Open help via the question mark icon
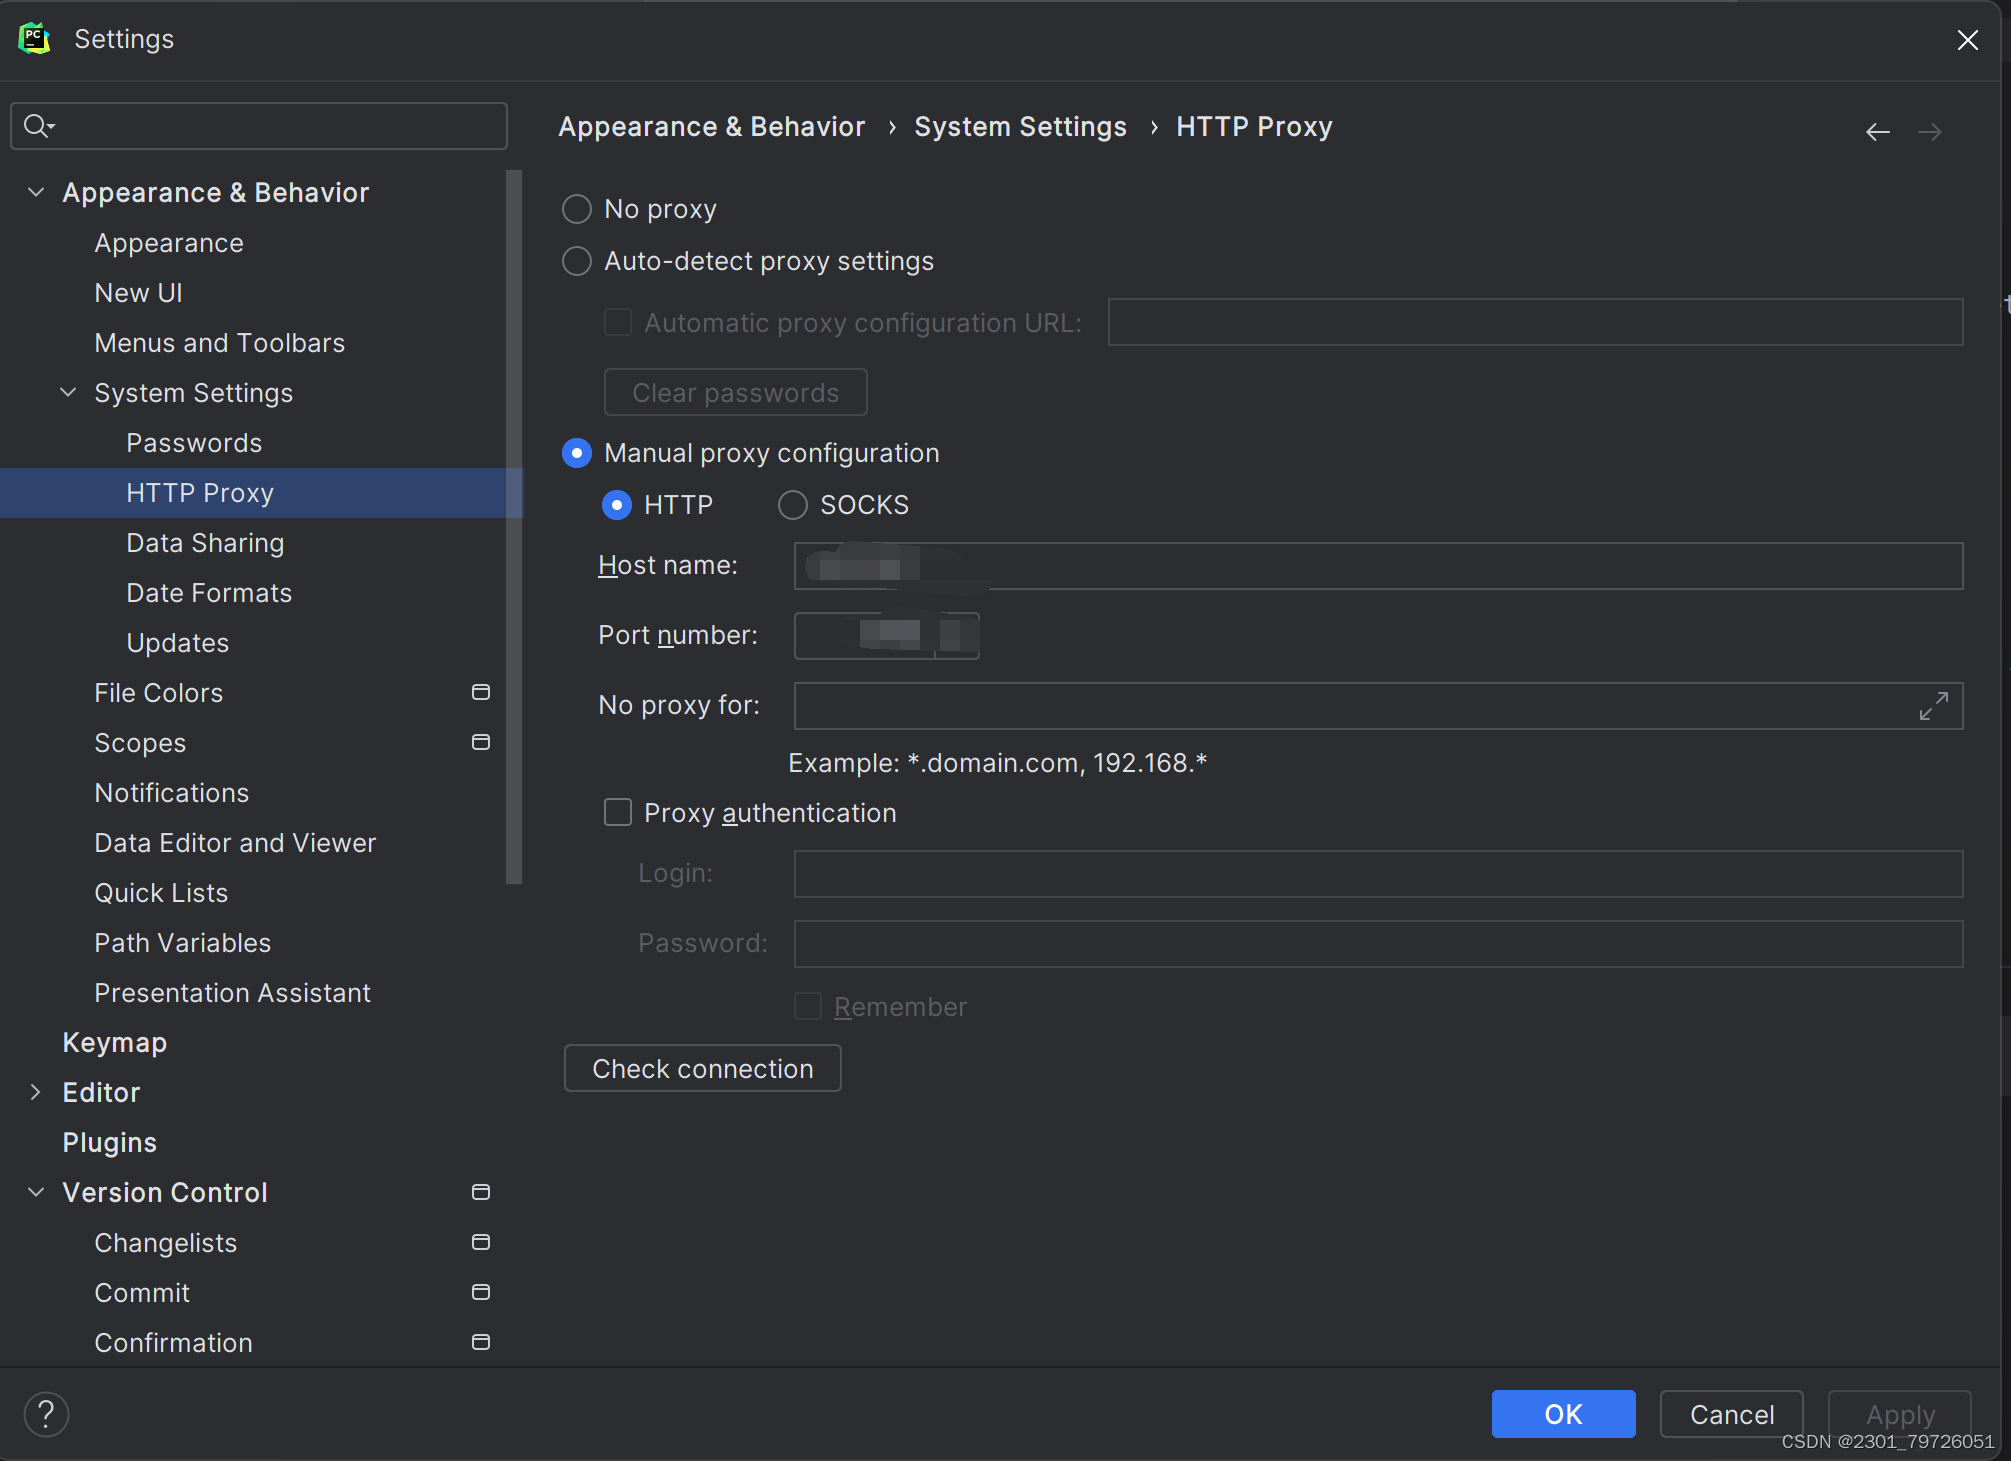This screenshot has height=1461, width=2011. pyautogui.click(x=45, y=1414)
